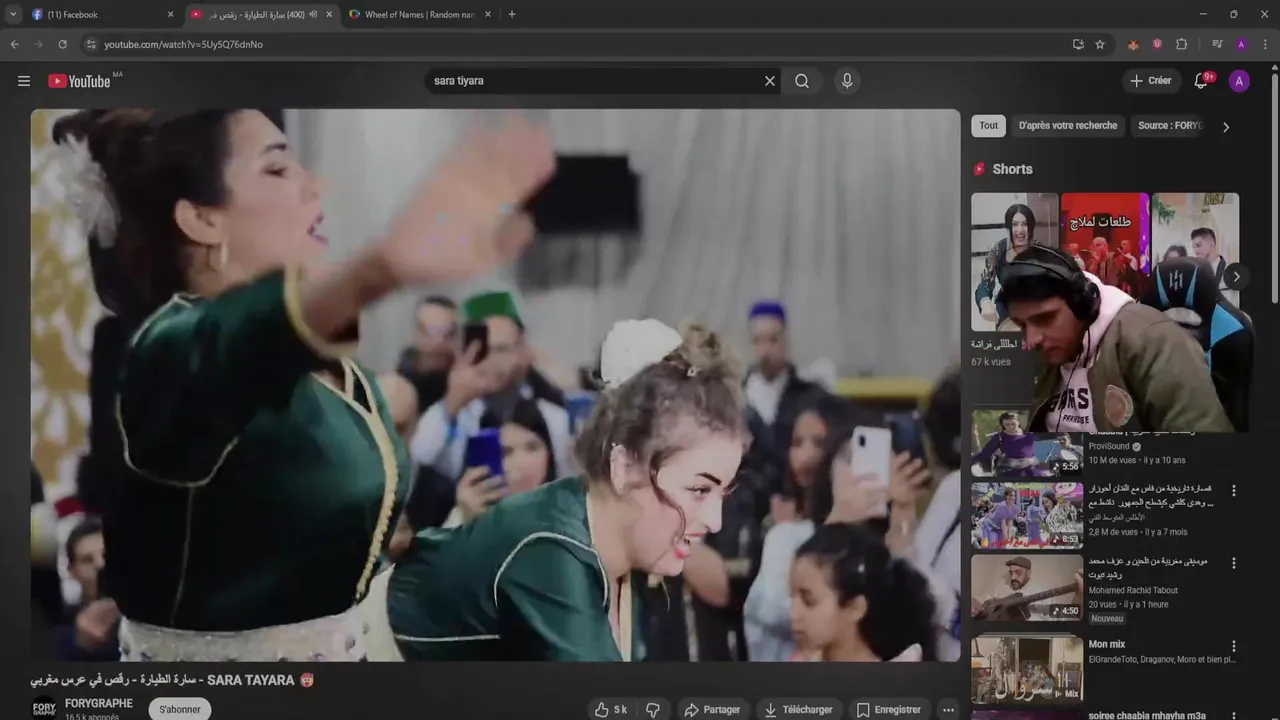Open site information icon in address bar

coord(91,44)
